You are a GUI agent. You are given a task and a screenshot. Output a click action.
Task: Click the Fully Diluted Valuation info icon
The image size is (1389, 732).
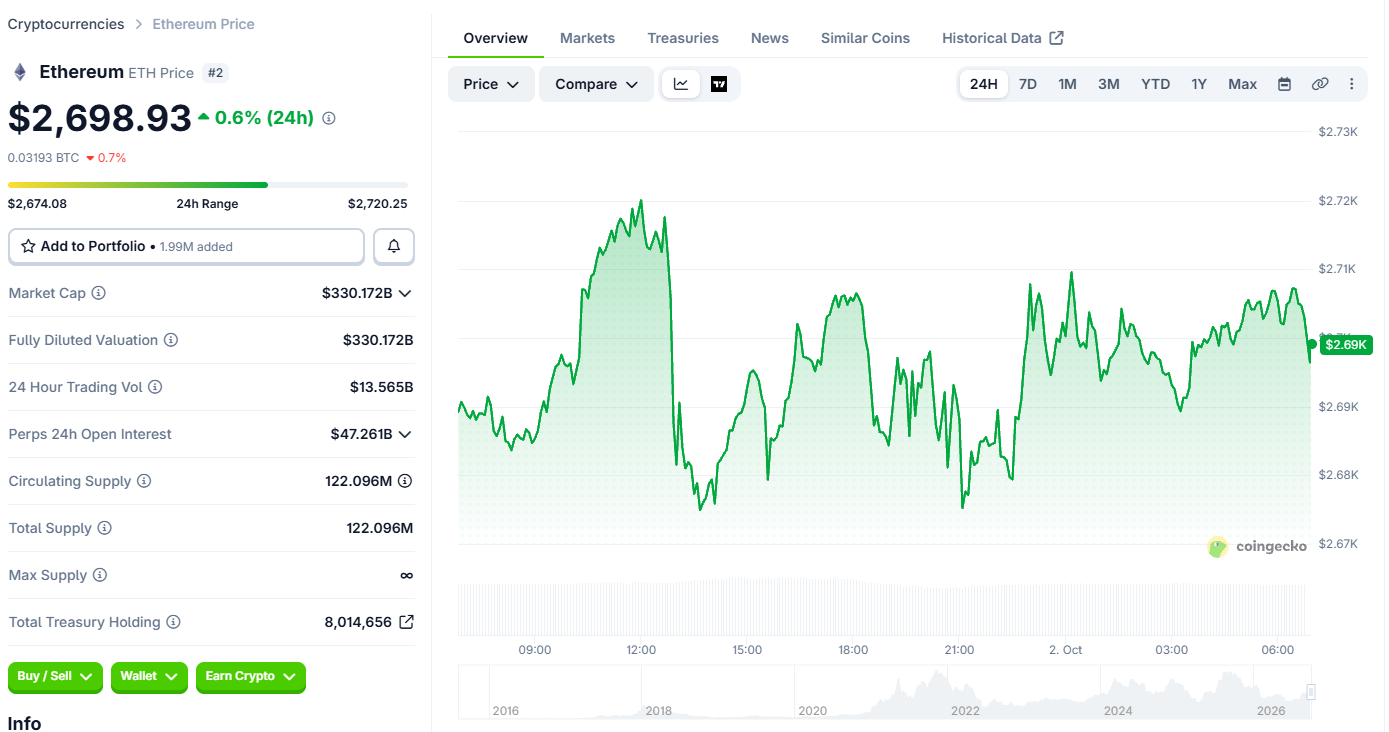171,340
